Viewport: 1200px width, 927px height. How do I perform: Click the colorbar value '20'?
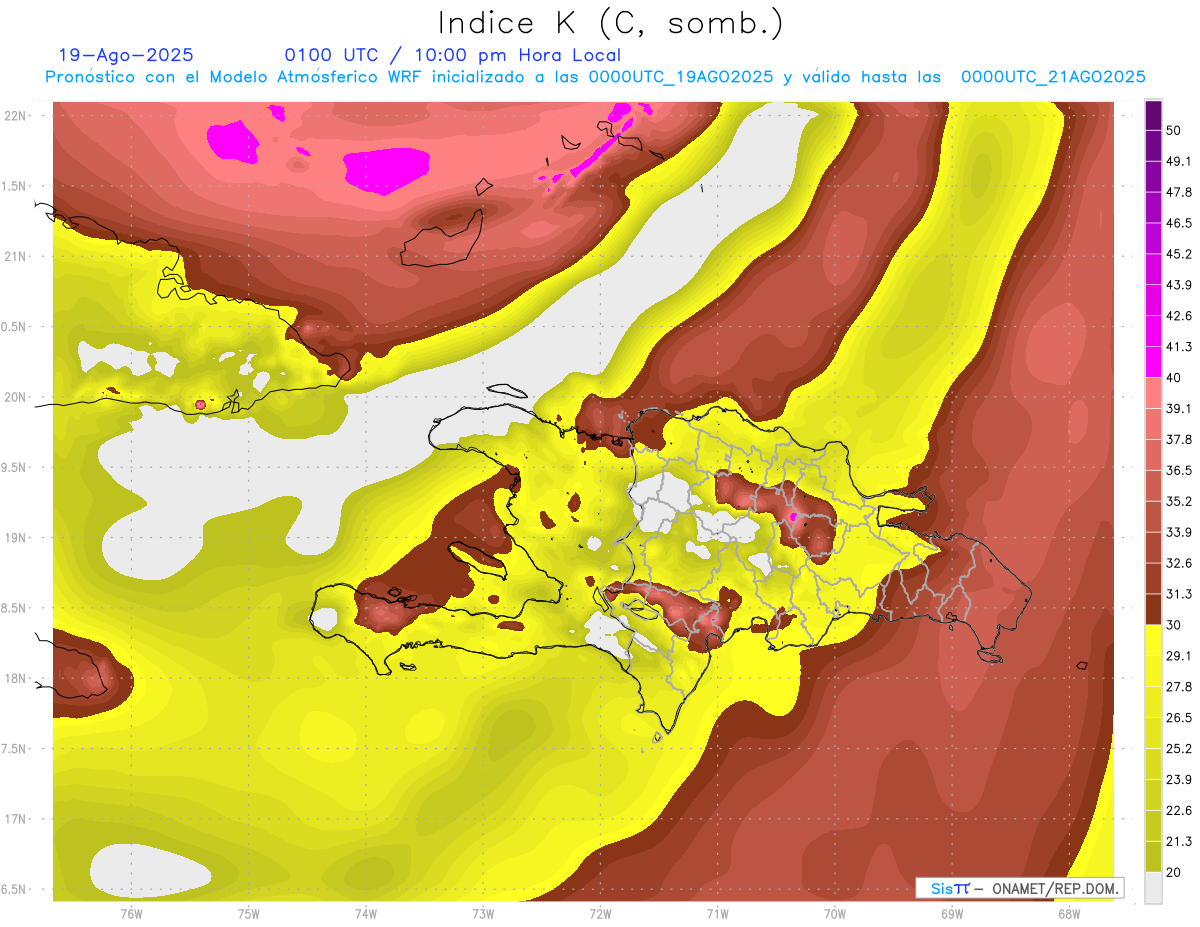[x=1175, y=872]
